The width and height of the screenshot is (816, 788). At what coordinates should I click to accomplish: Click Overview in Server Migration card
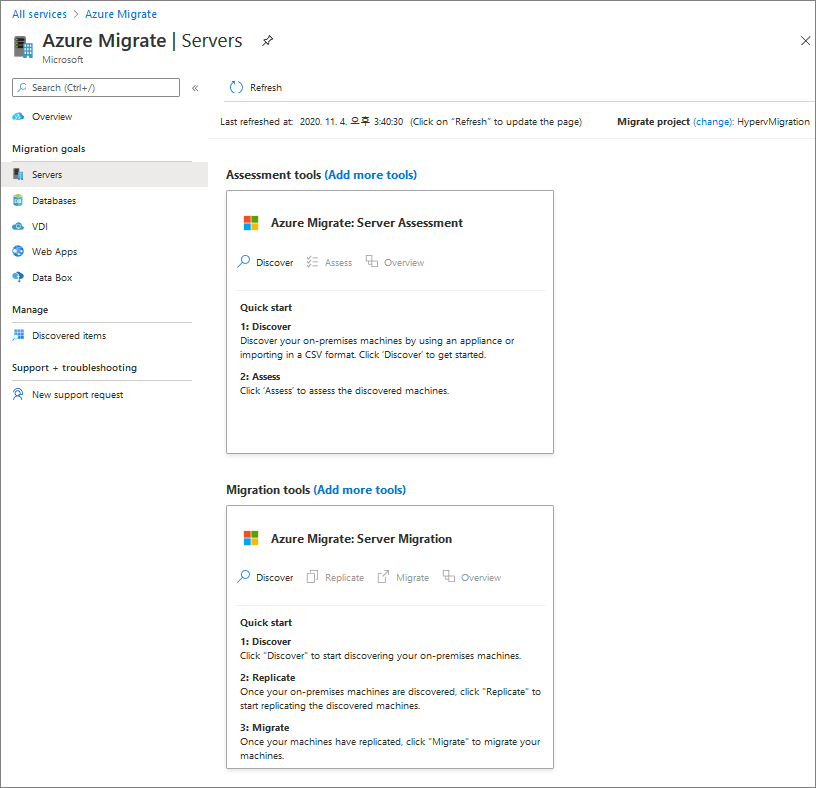[x=481, y=578]
